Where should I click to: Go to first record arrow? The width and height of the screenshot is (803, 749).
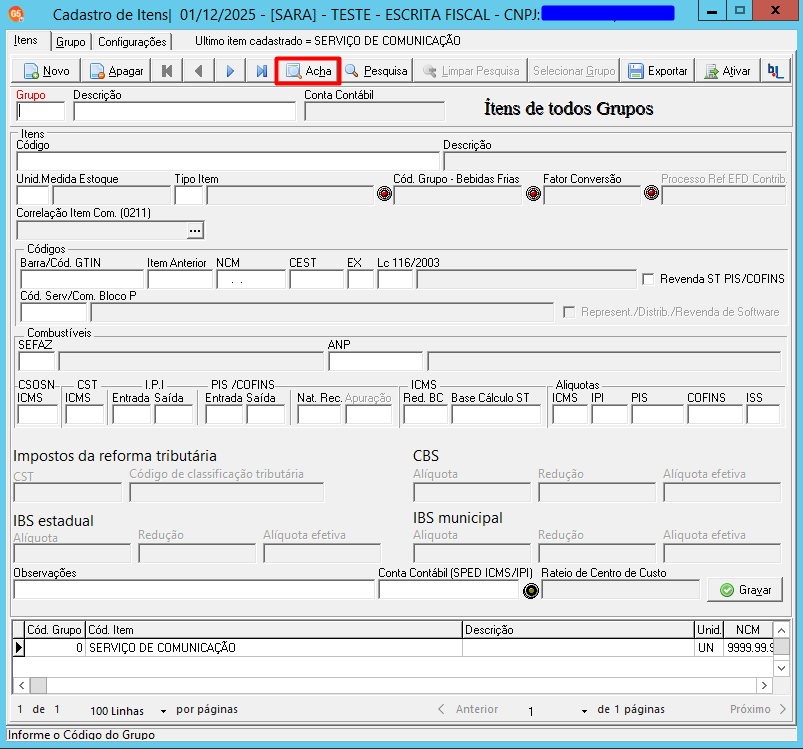click(167, 71)
